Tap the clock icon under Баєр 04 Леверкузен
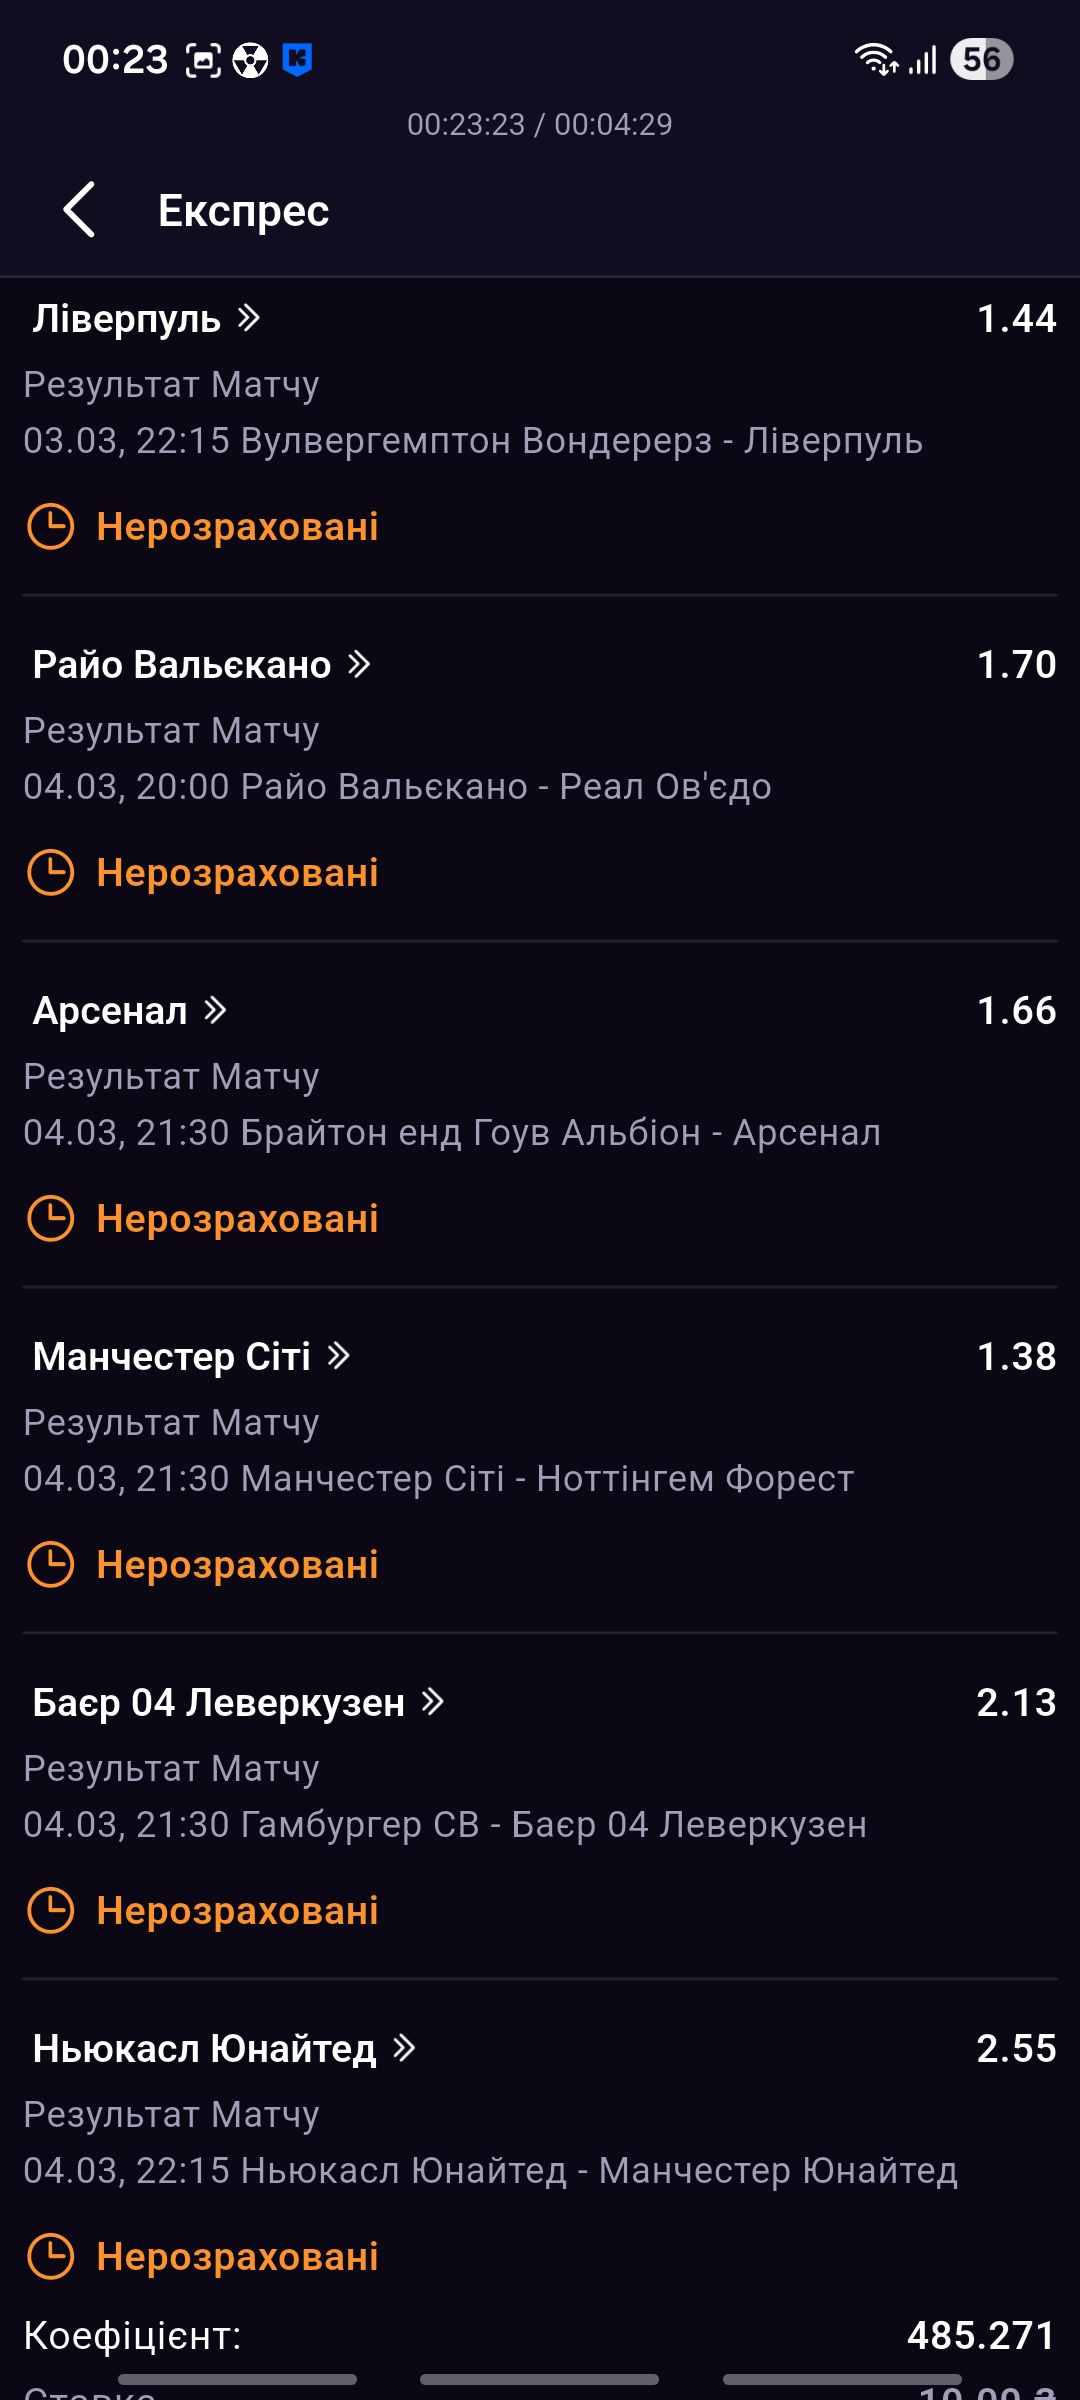 click(50, 1911)
